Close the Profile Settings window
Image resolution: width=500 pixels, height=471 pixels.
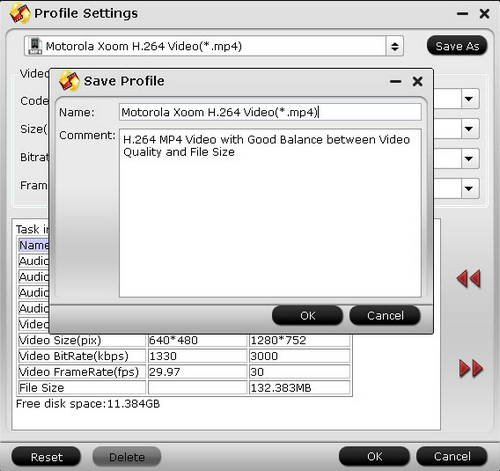(484, 14)
